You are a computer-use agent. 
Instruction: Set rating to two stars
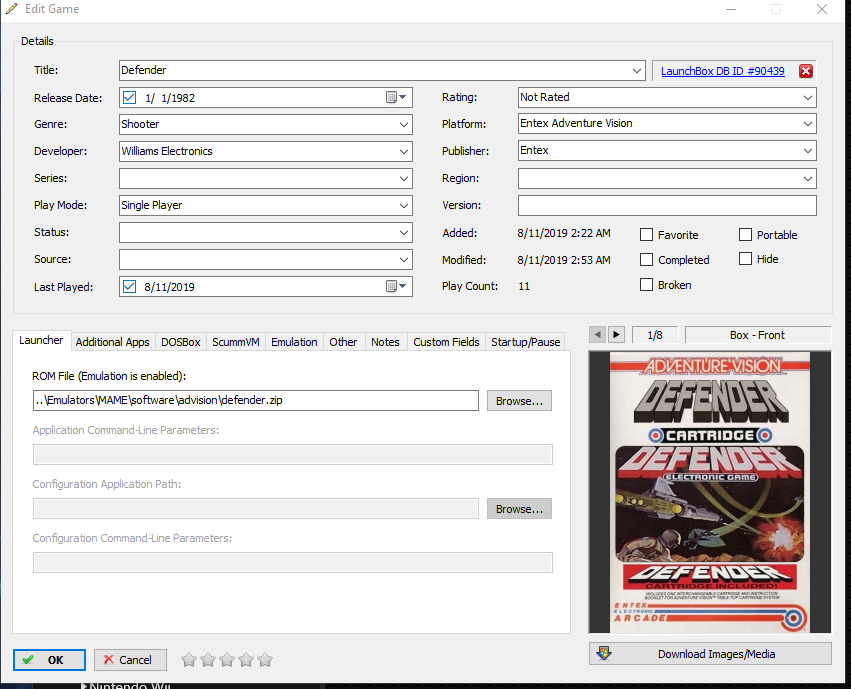point(208,660)
